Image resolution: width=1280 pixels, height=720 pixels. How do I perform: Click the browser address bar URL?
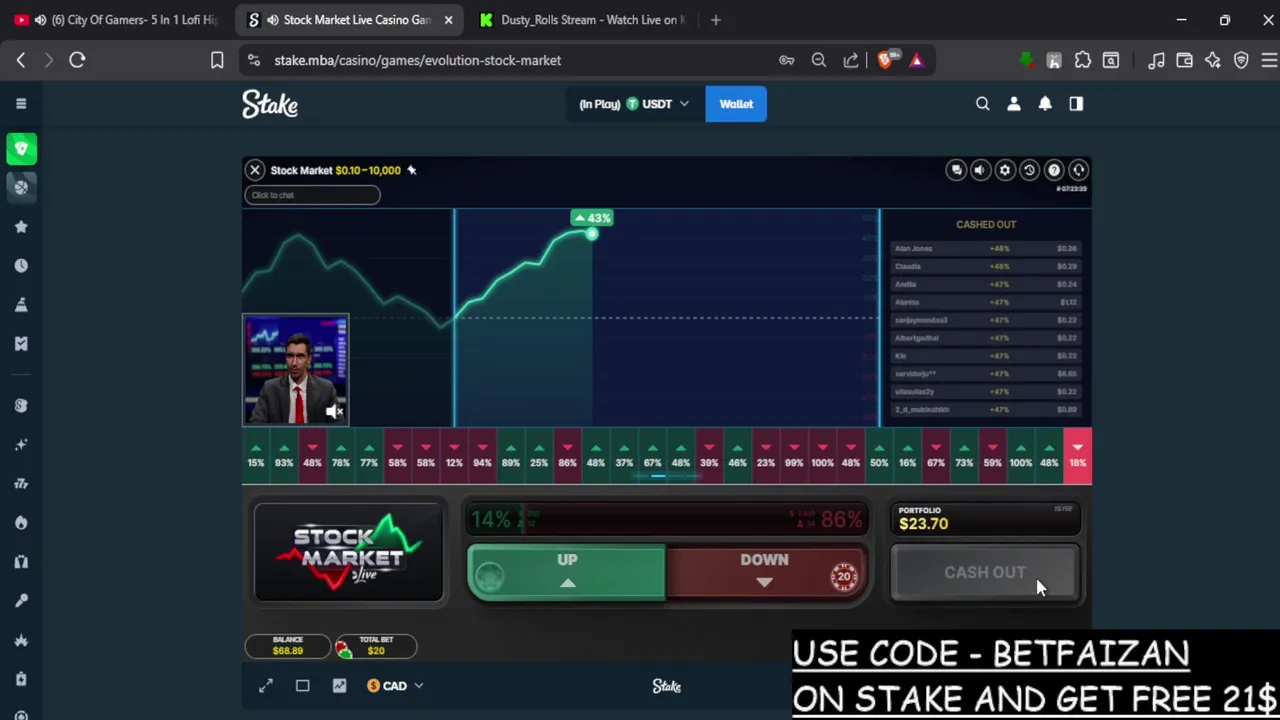(418, 60)
